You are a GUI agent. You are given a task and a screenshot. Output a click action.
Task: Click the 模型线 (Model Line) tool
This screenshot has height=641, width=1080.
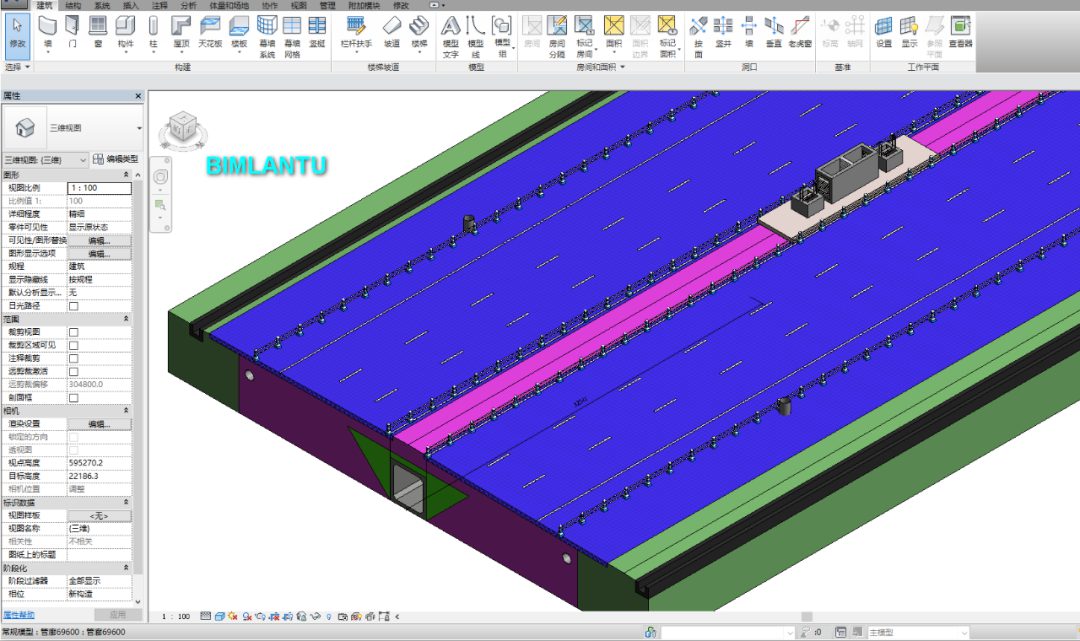(475, 36)
